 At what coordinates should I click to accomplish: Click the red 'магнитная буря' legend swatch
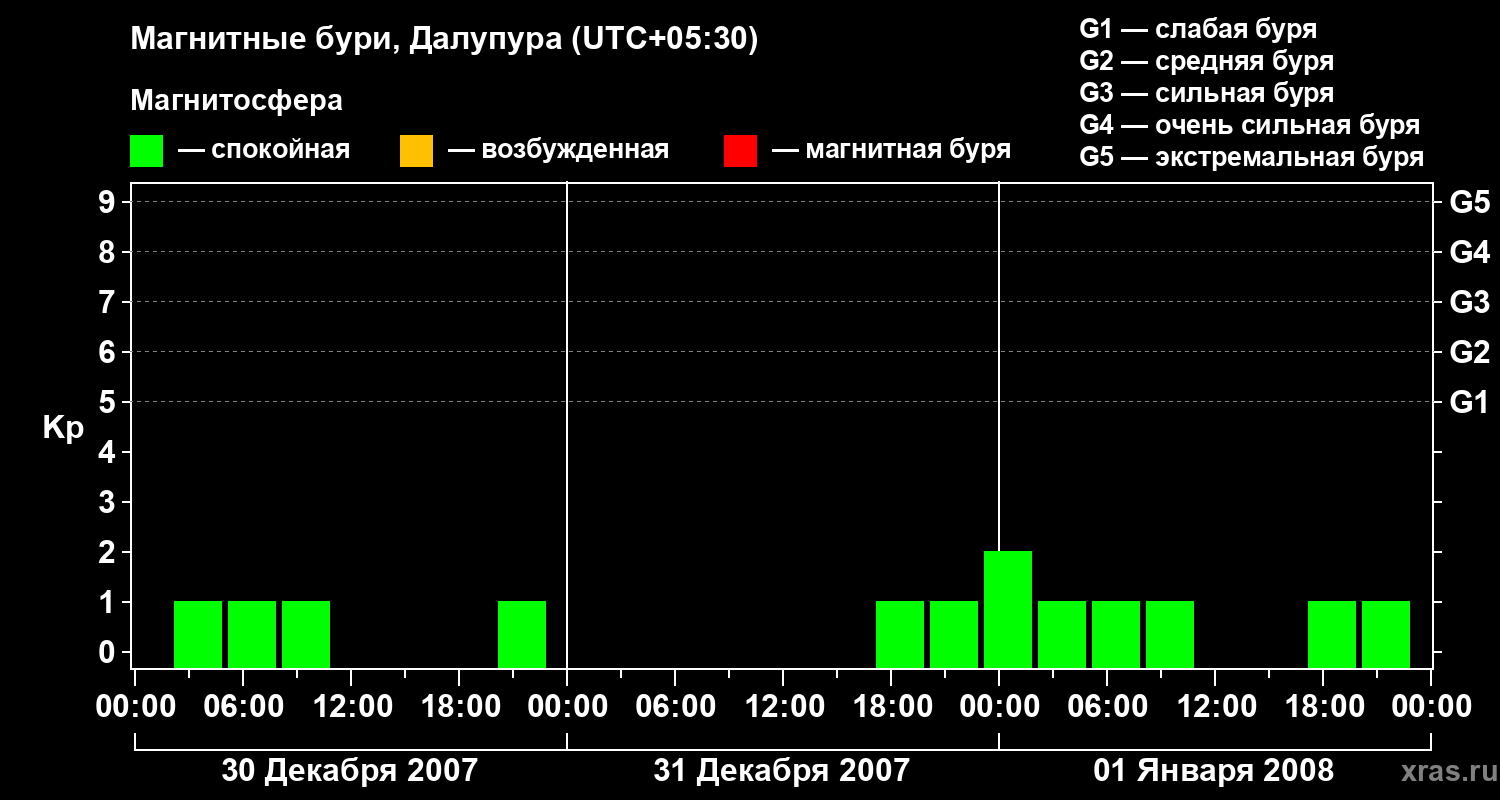coord(740,151)
